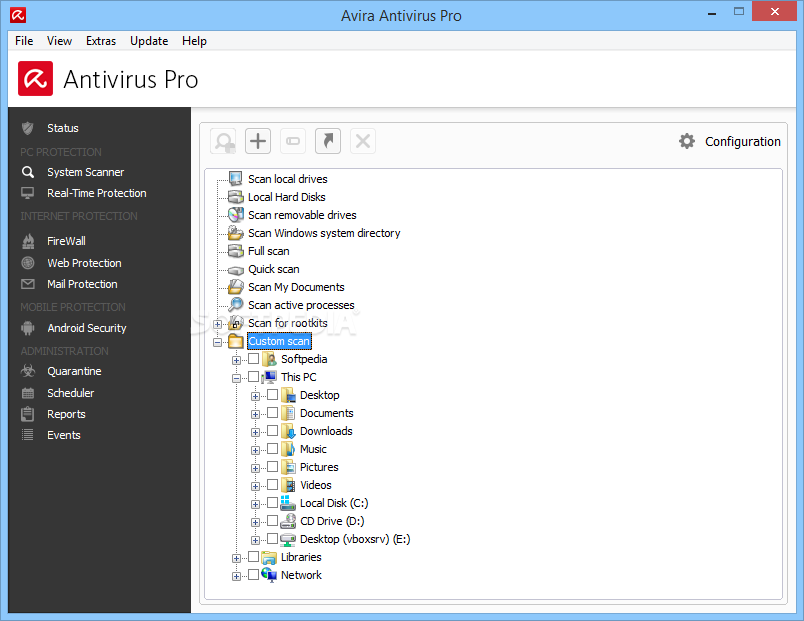Click the Configuration gear icon
The width and height of the screenshot is (804, 621).
point(687,141)
